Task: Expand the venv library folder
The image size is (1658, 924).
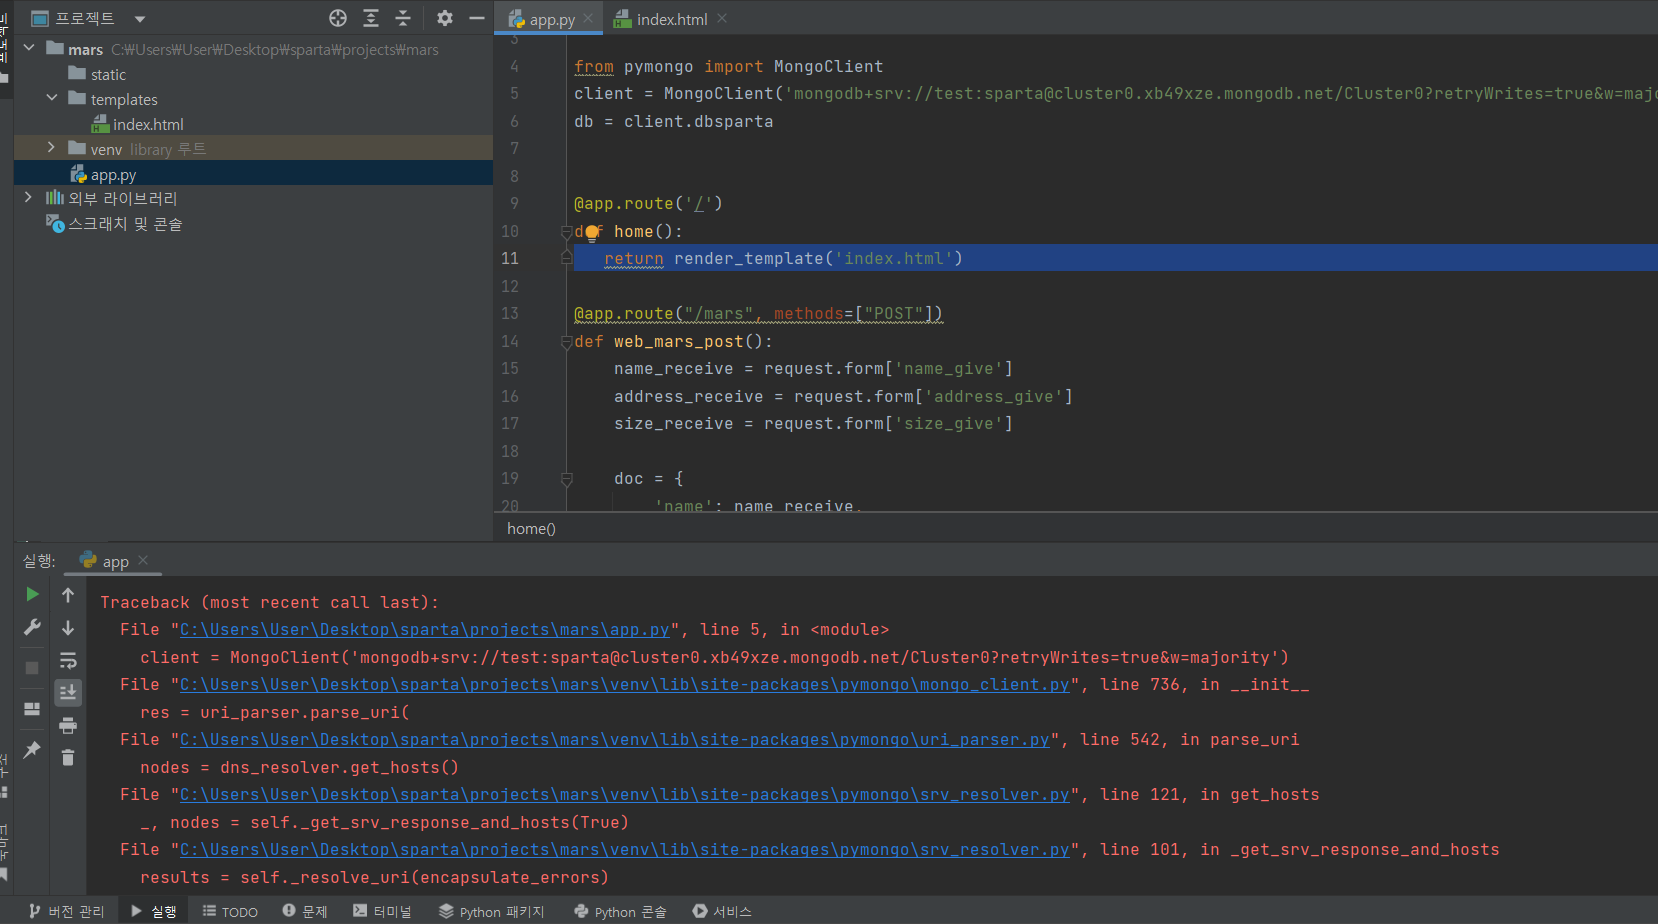Action: [52, 148]
